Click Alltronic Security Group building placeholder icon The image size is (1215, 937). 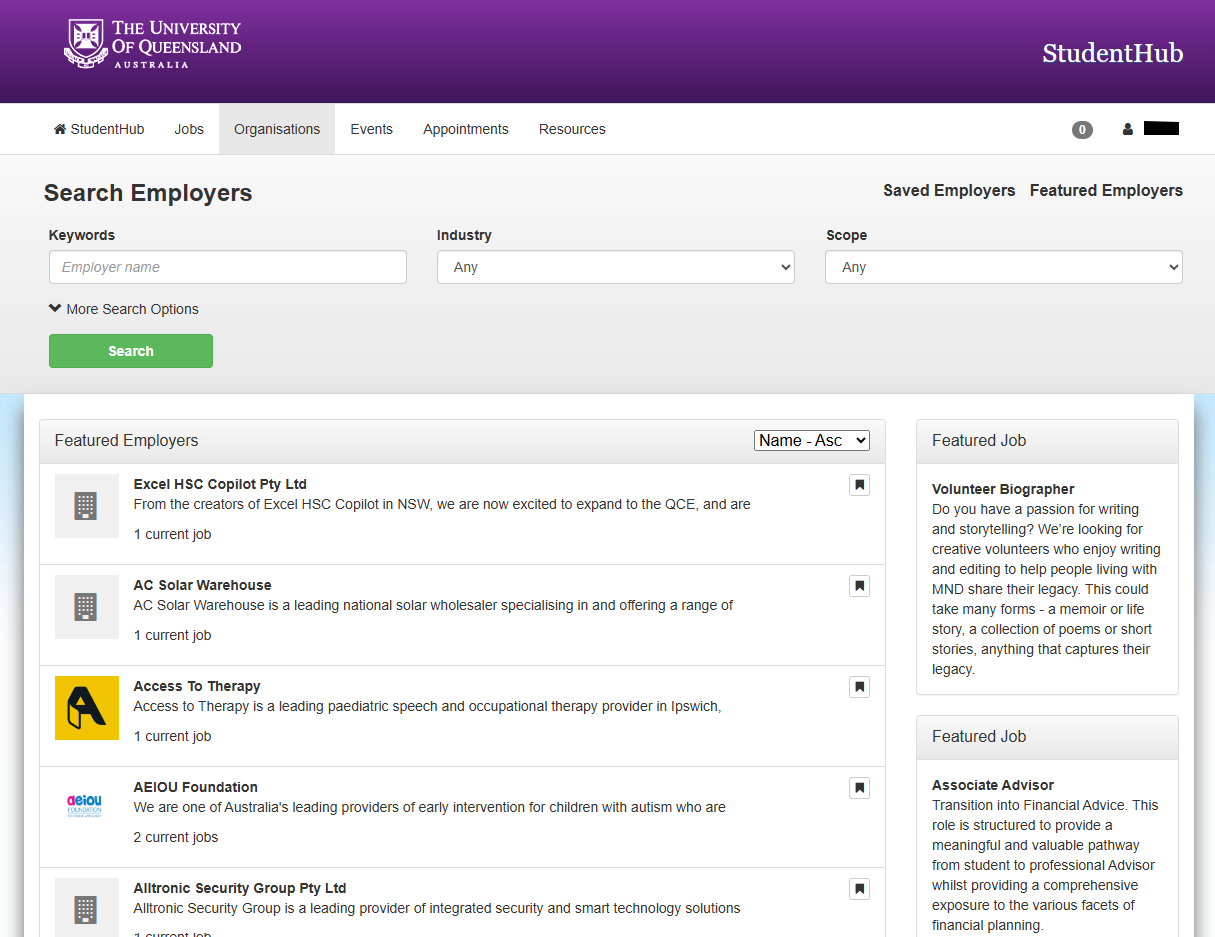click(x=87, y=908)
